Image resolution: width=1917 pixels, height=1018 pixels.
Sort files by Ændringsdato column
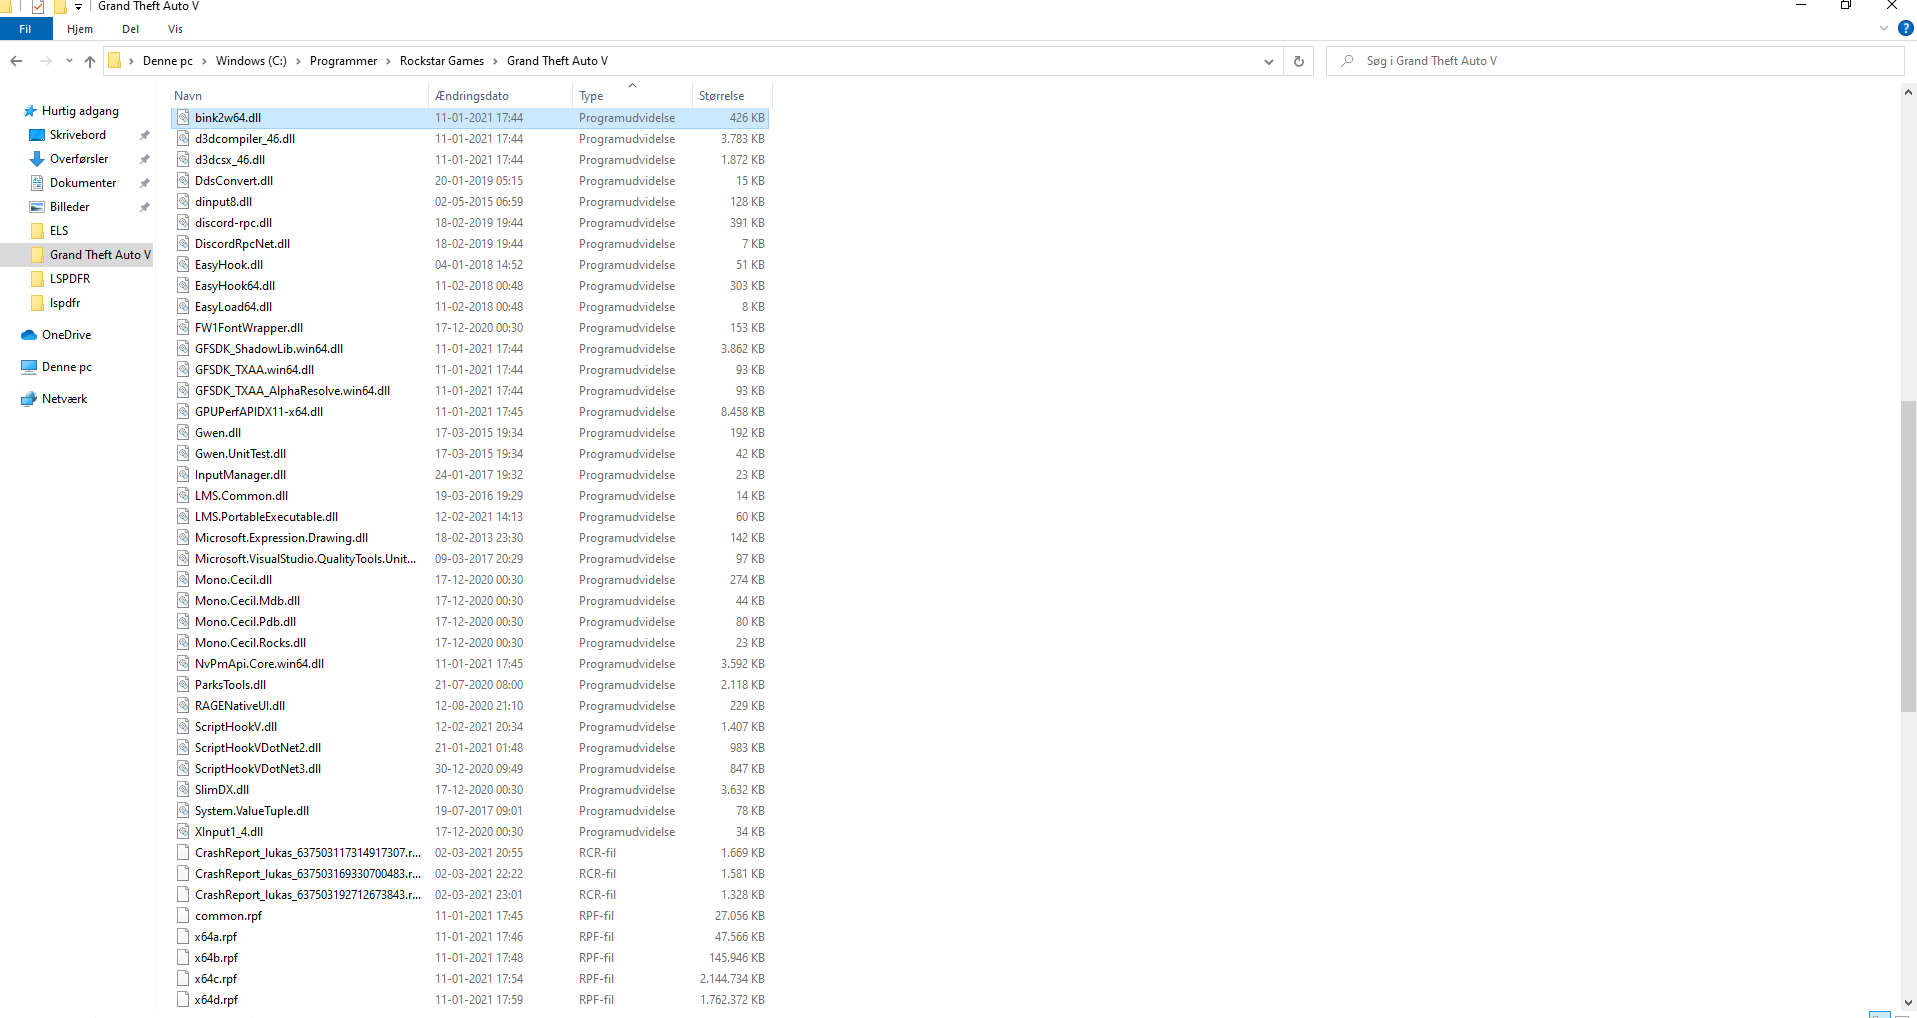(x=501, y=96)
